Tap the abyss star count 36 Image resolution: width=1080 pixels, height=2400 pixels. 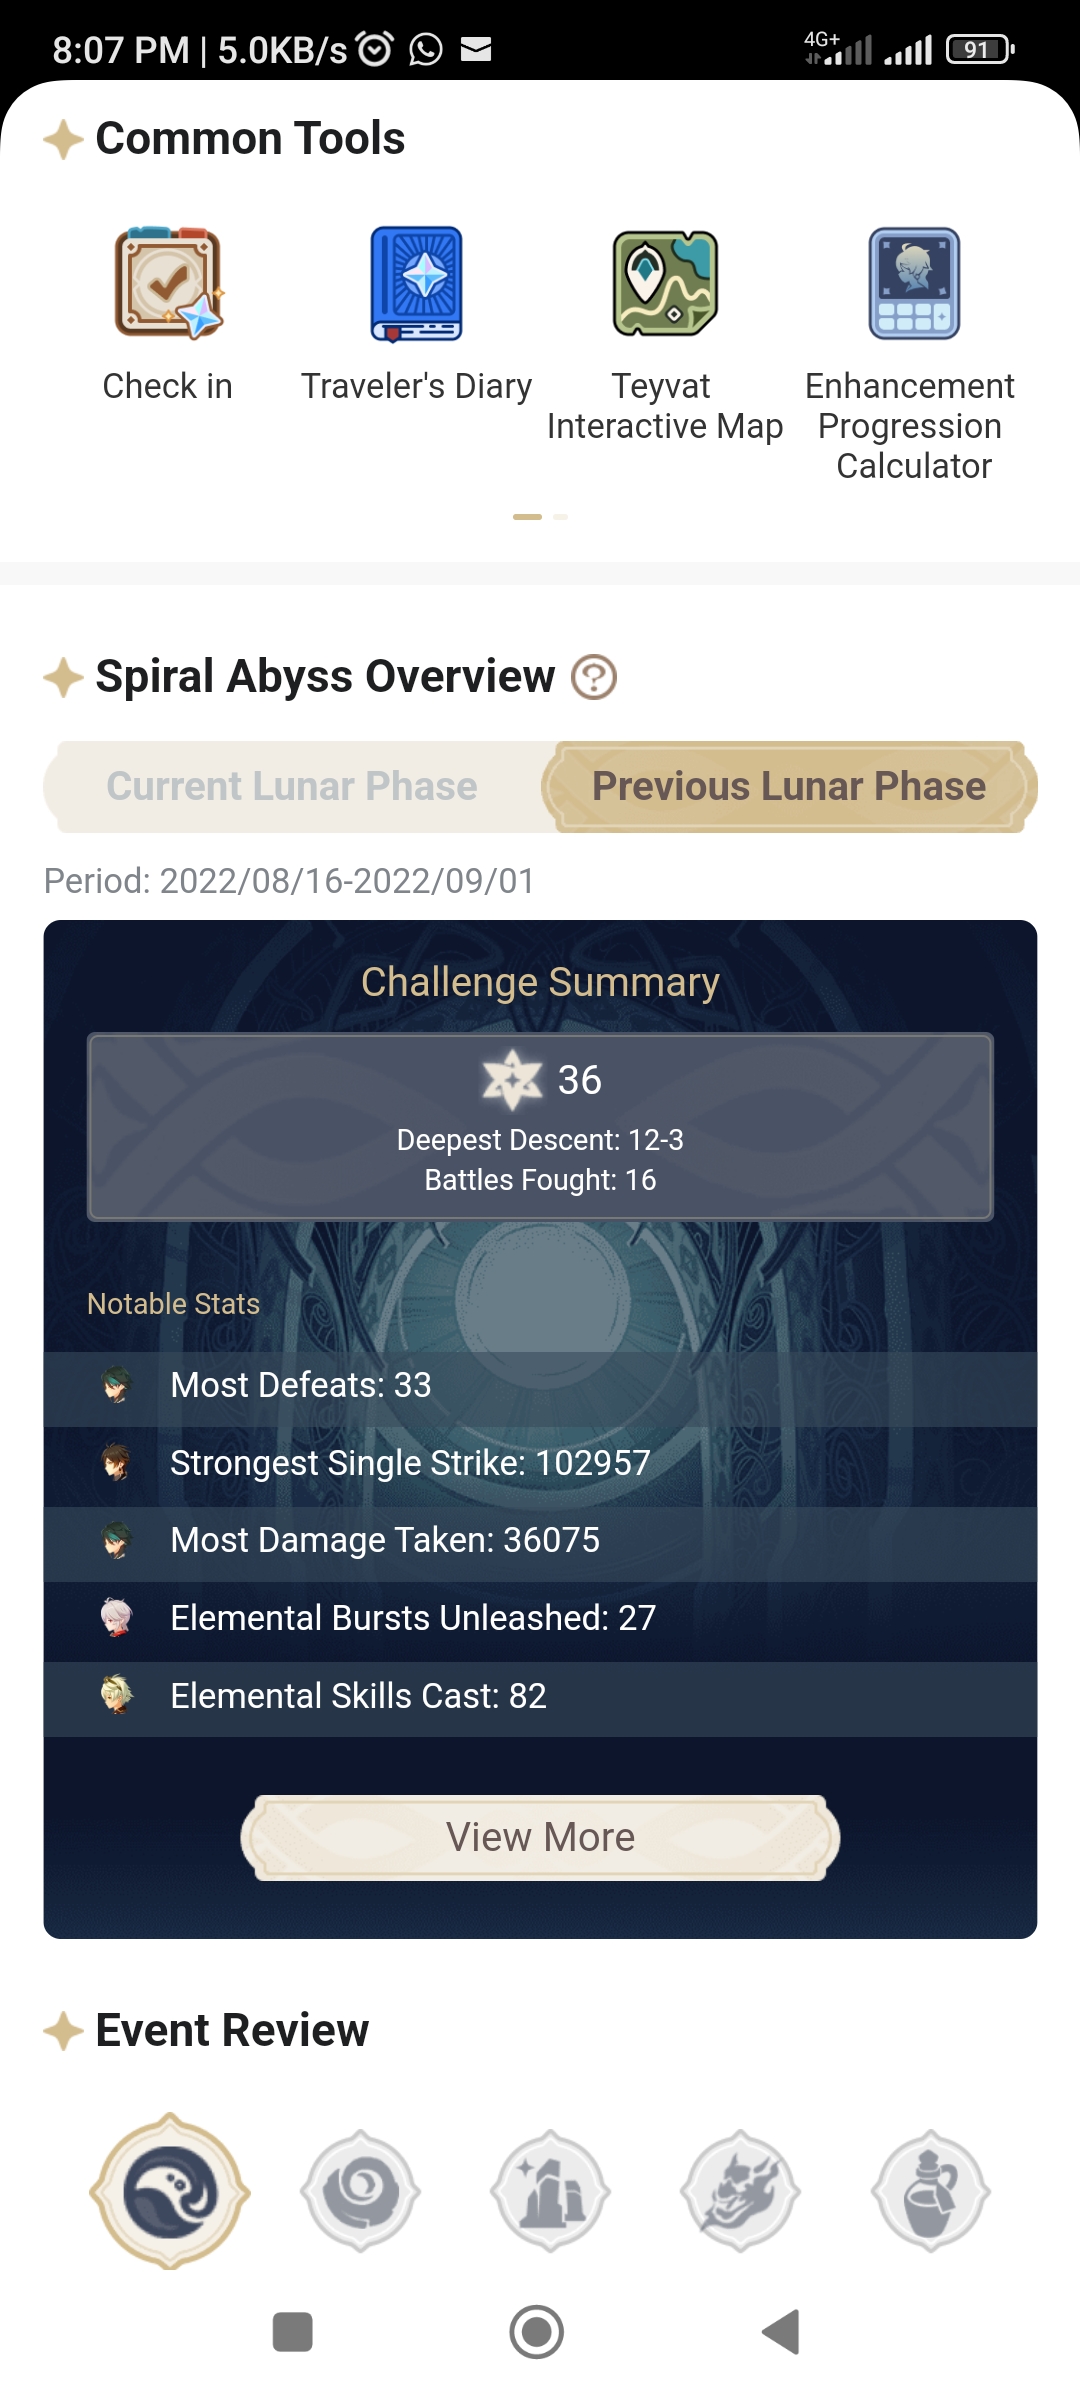pos(540,1080)
